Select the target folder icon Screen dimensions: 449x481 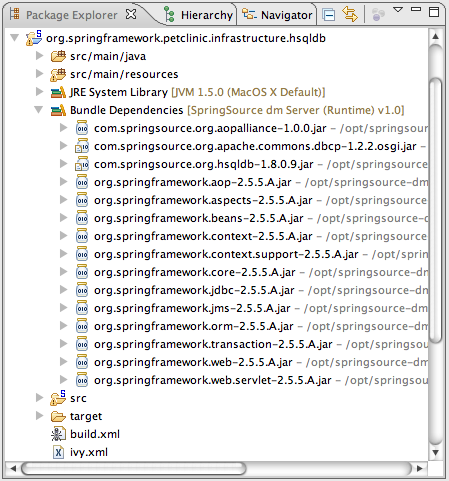point(58,416)
